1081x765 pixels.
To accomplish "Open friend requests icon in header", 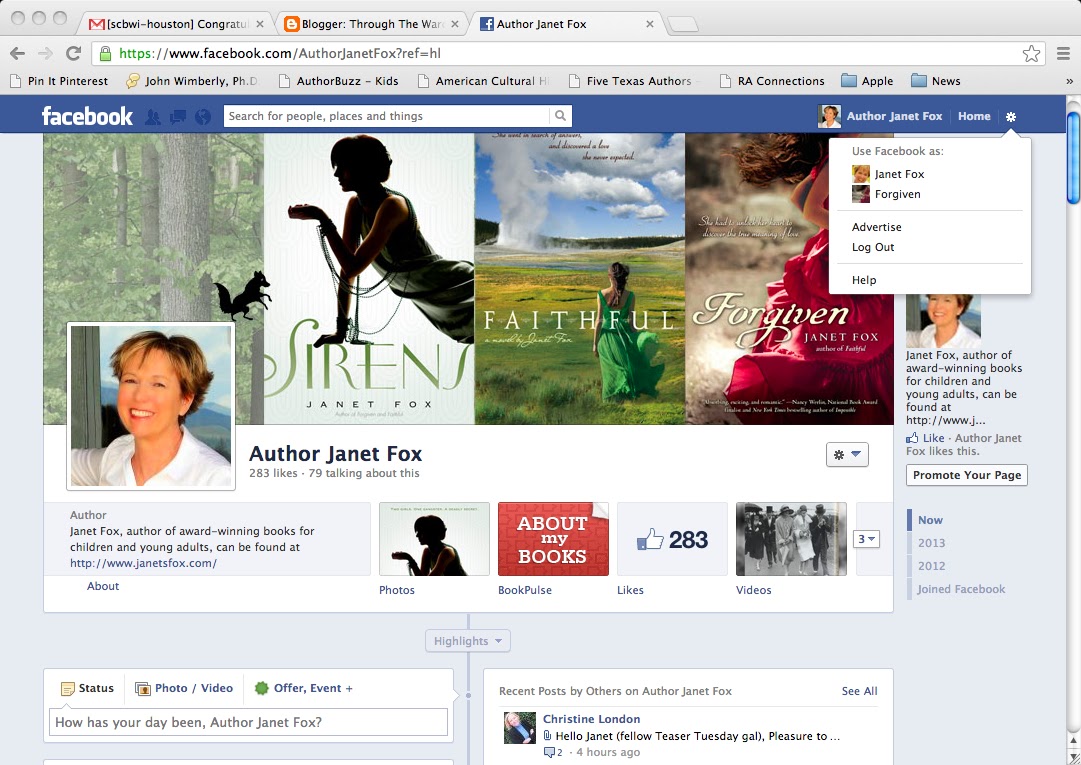I will coord(152,117).
